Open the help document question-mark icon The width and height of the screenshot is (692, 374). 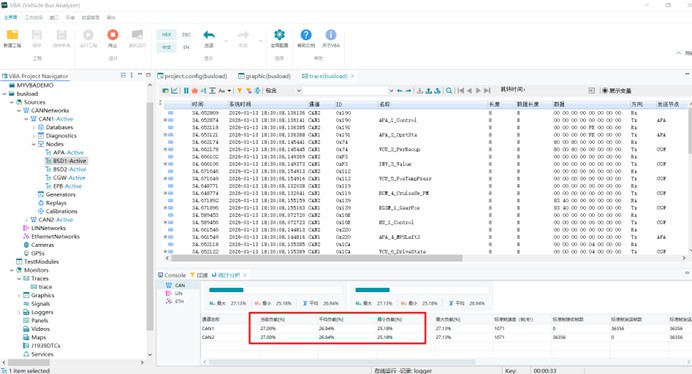point(306,34)
